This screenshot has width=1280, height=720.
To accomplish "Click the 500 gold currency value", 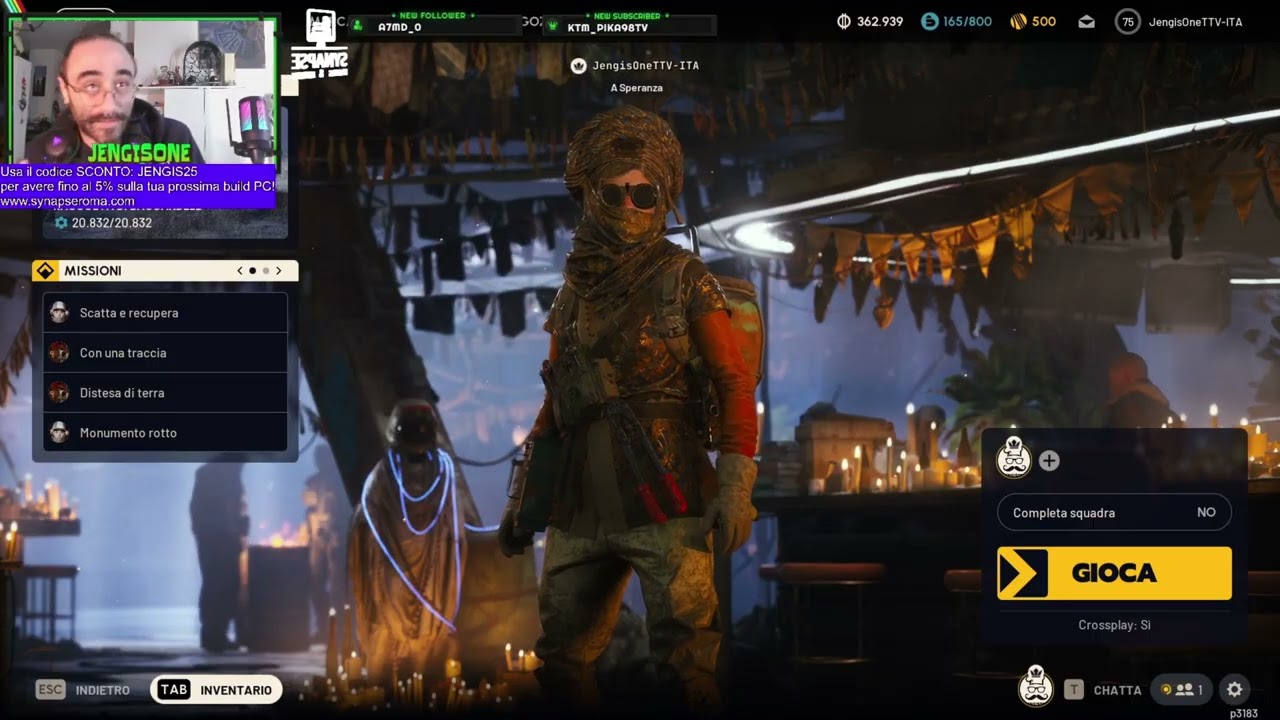I will click(1044, 21).
